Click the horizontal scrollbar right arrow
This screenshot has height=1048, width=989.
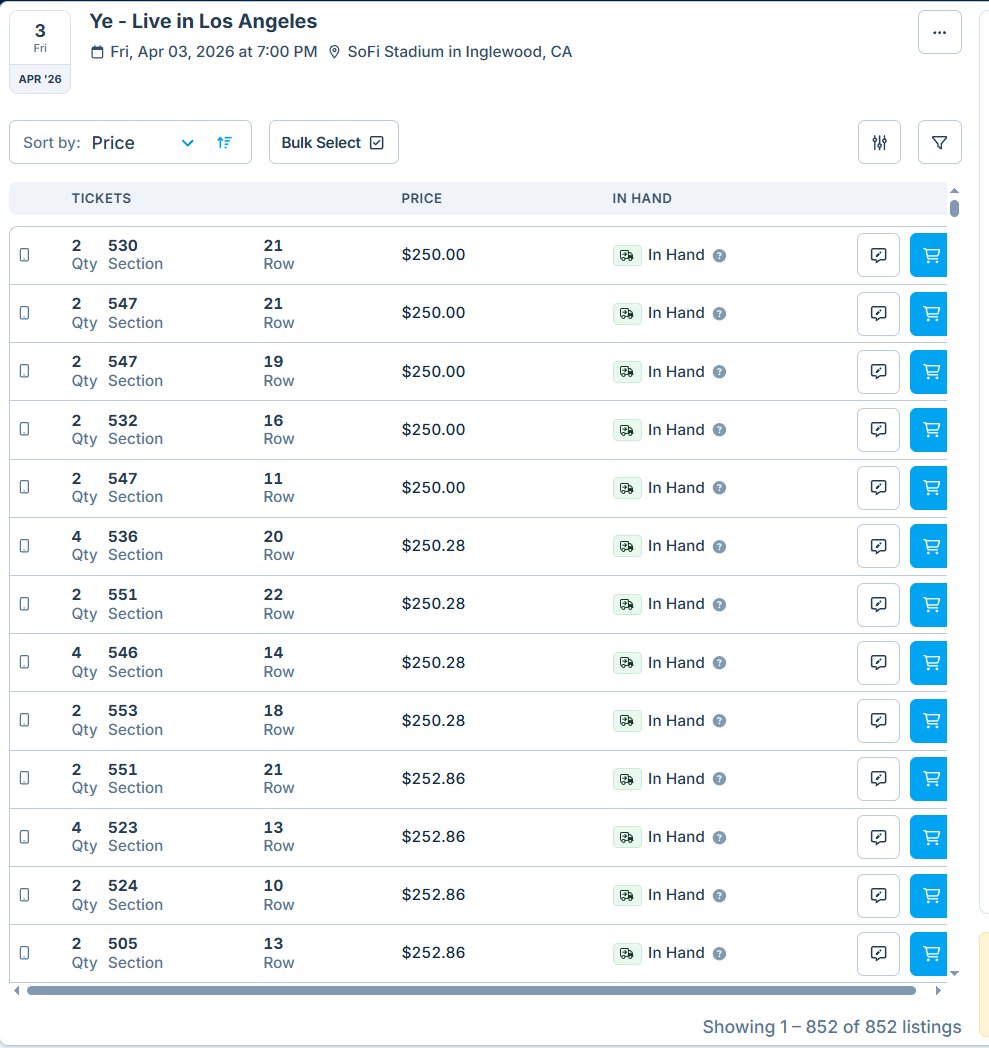coord(938,991)
